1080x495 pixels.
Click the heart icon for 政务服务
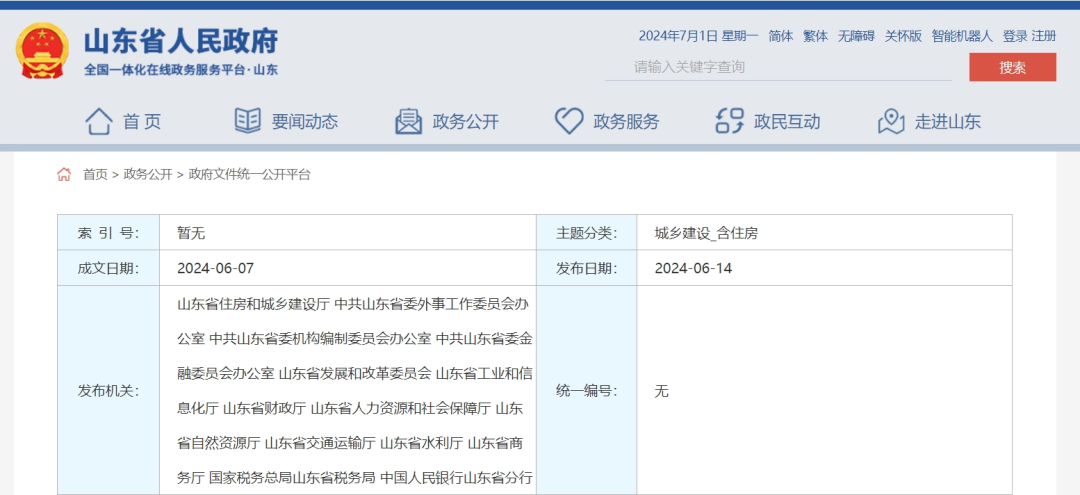click(x=569, y=121)
